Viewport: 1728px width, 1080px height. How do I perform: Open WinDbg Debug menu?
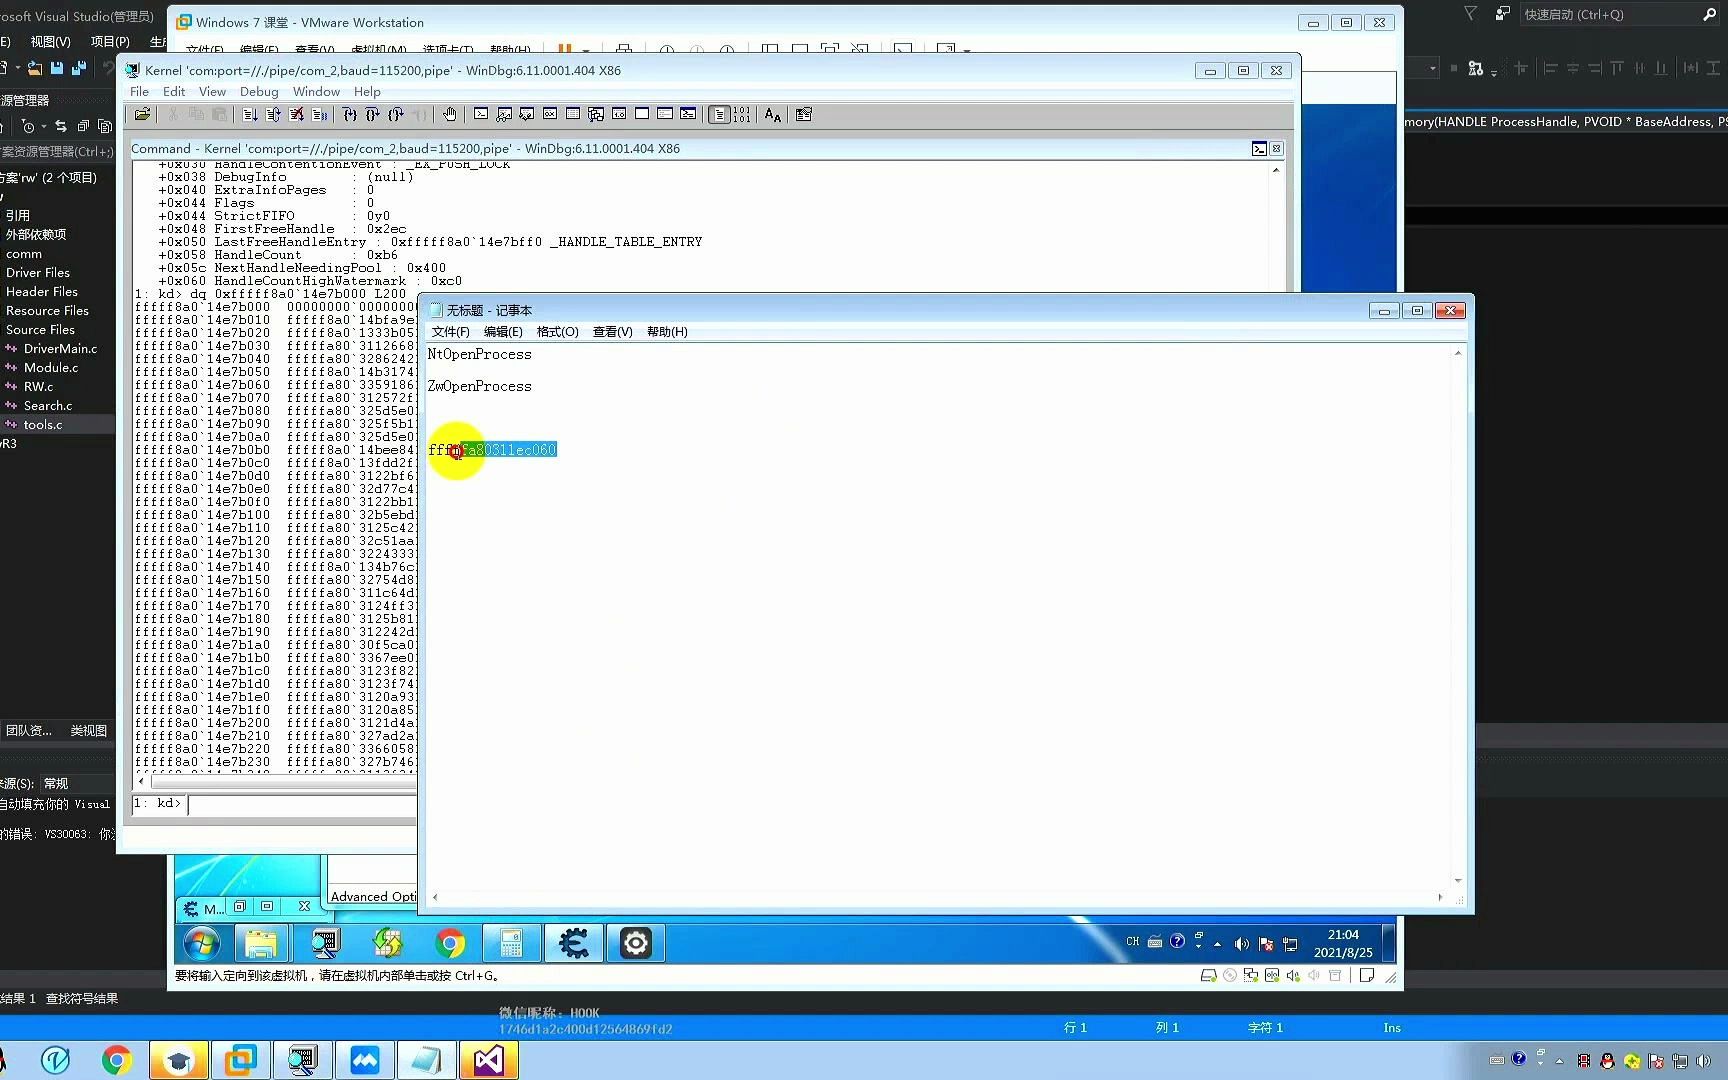[259, 92]
